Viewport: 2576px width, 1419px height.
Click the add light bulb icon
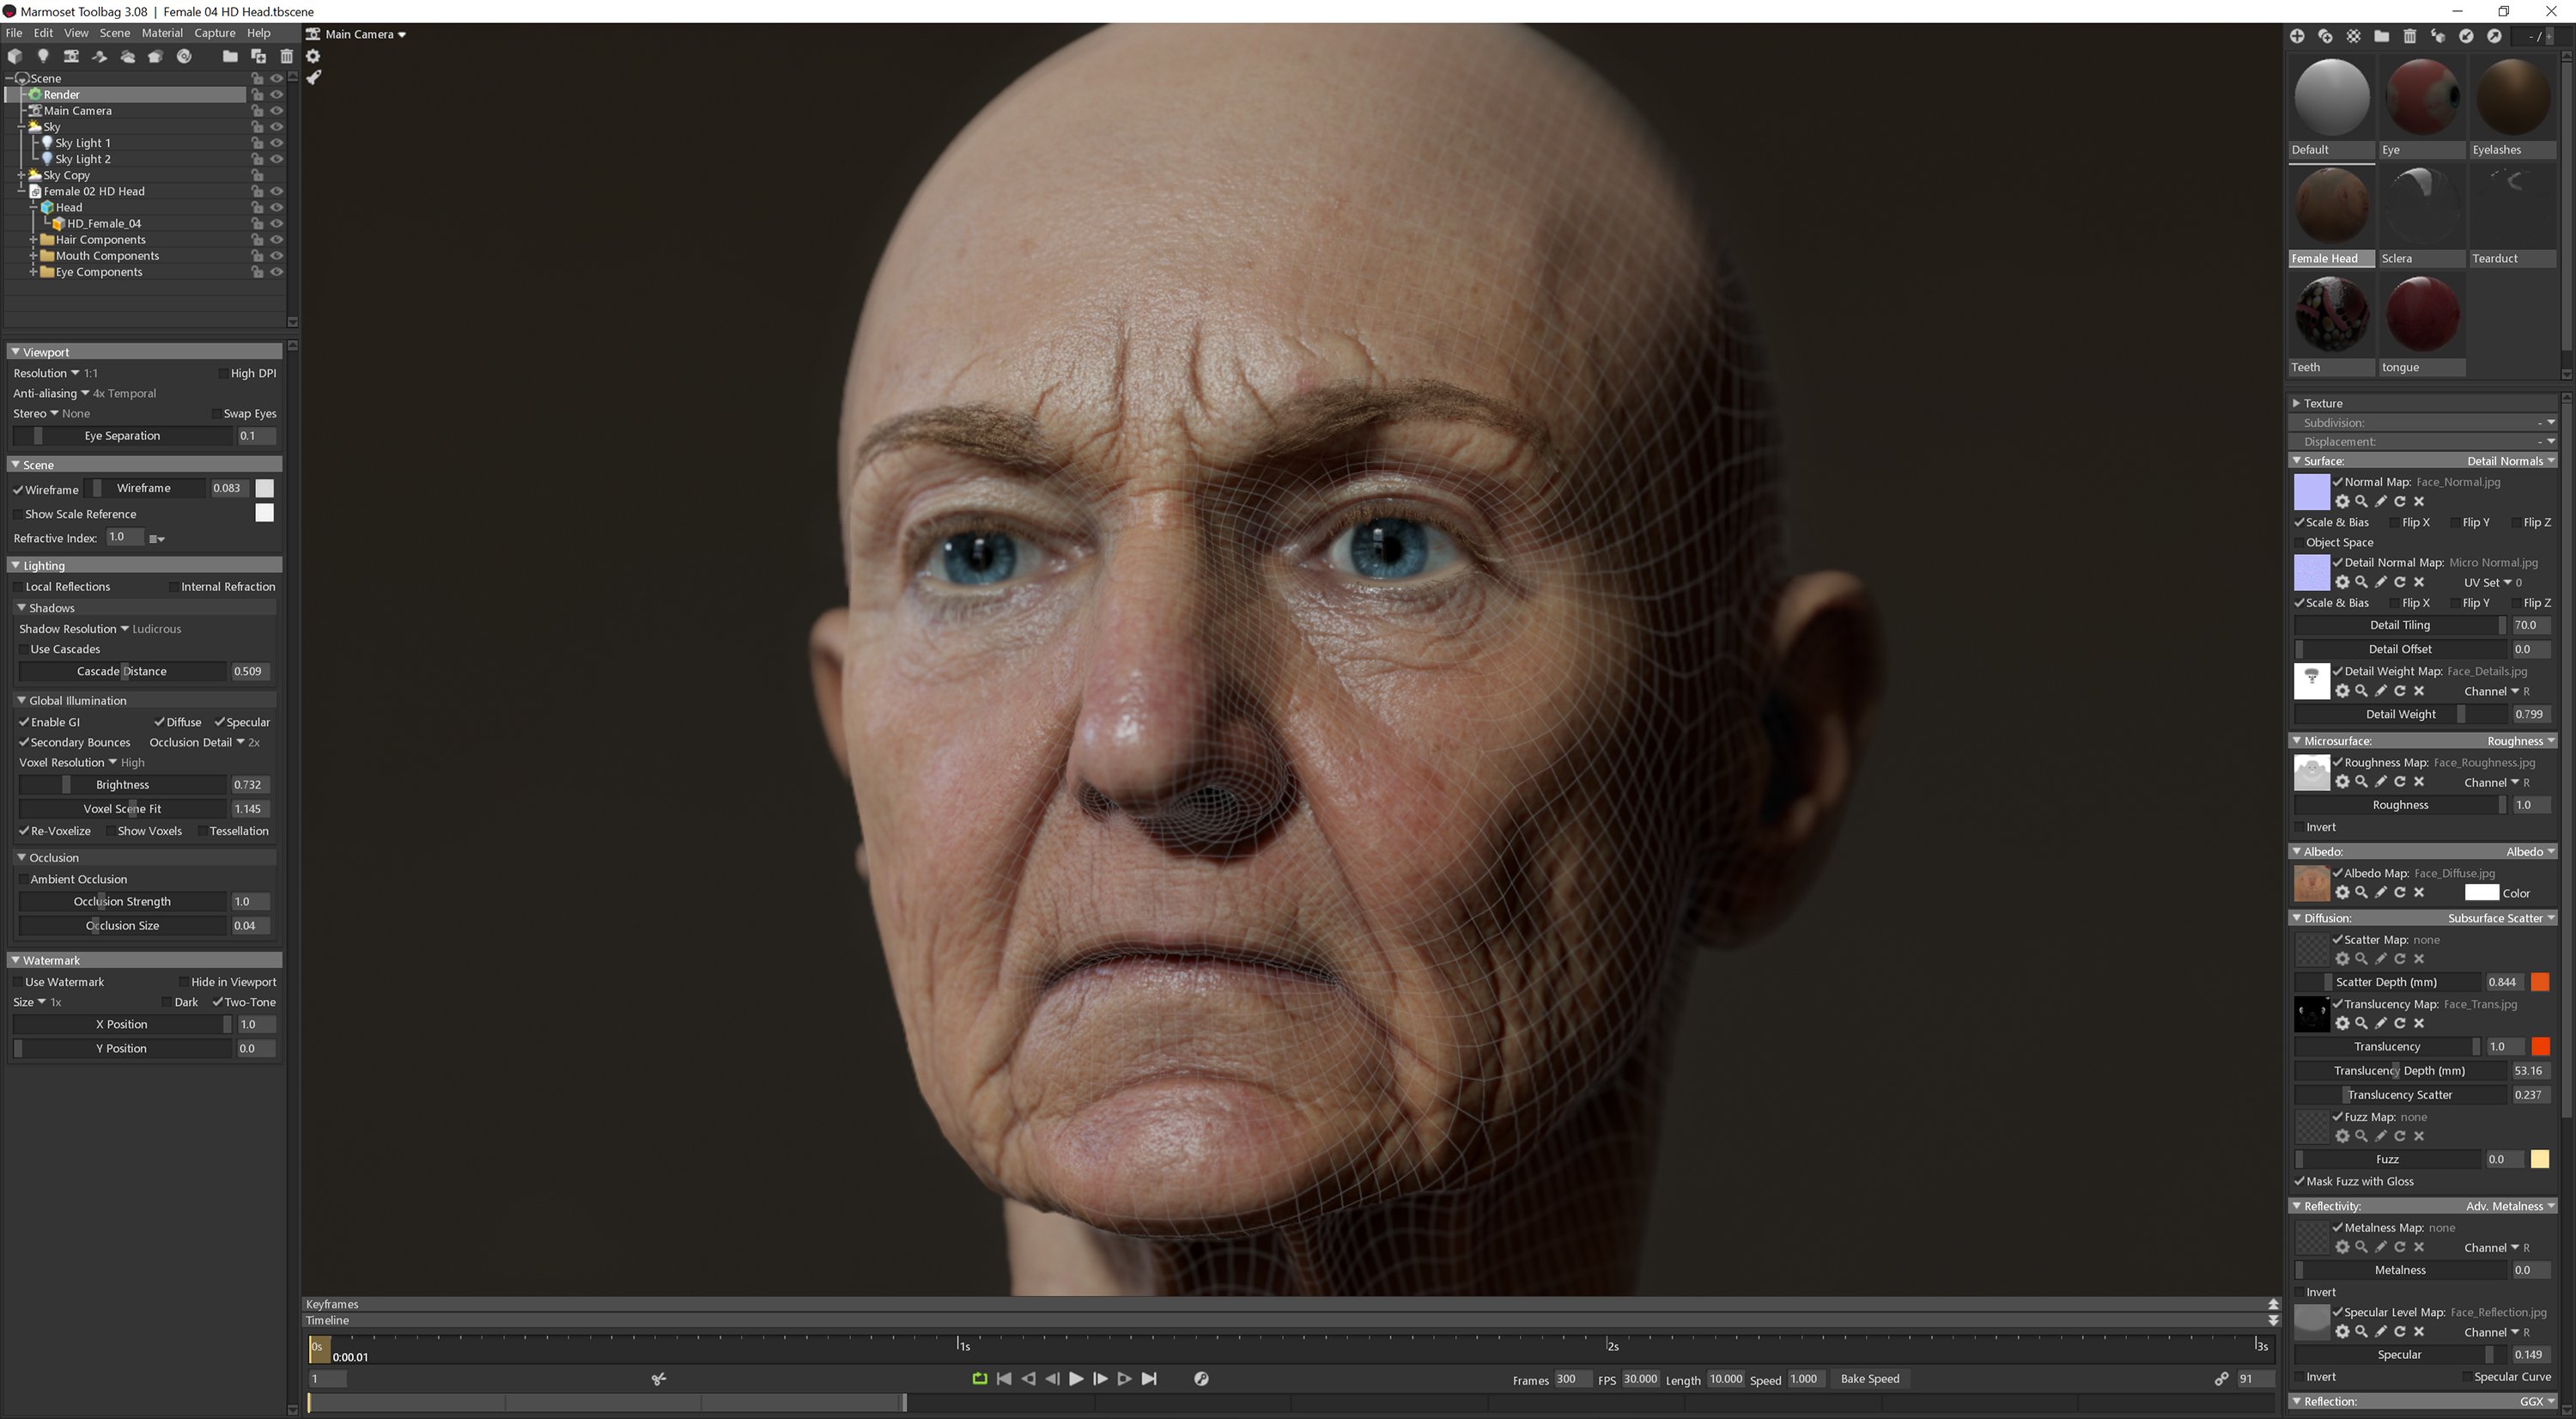(x=42, y=57)
